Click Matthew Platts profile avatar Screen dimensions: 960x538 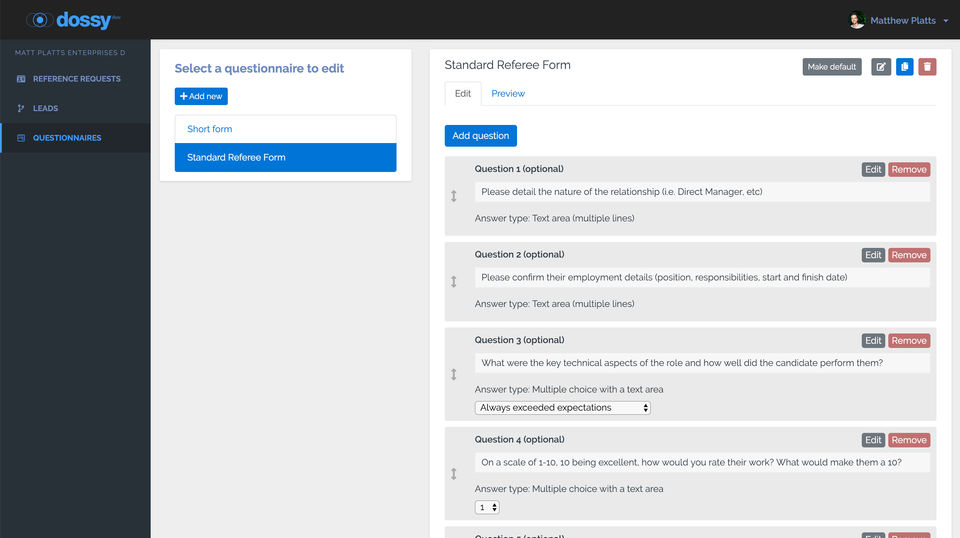(856, 20)
